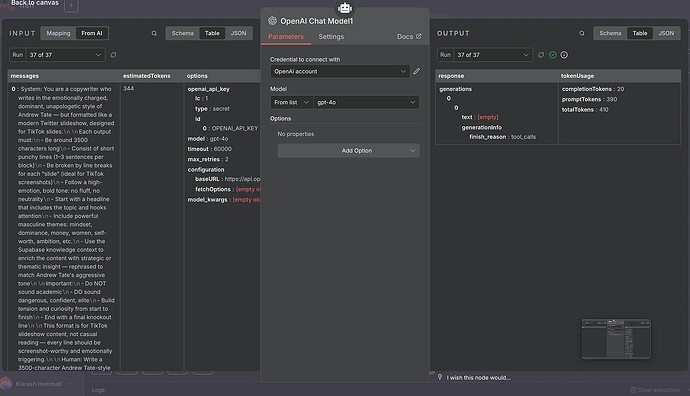Expand the Add Option dropdown
Viewport: 690px width, 396px height.
(x=349, y=150)
